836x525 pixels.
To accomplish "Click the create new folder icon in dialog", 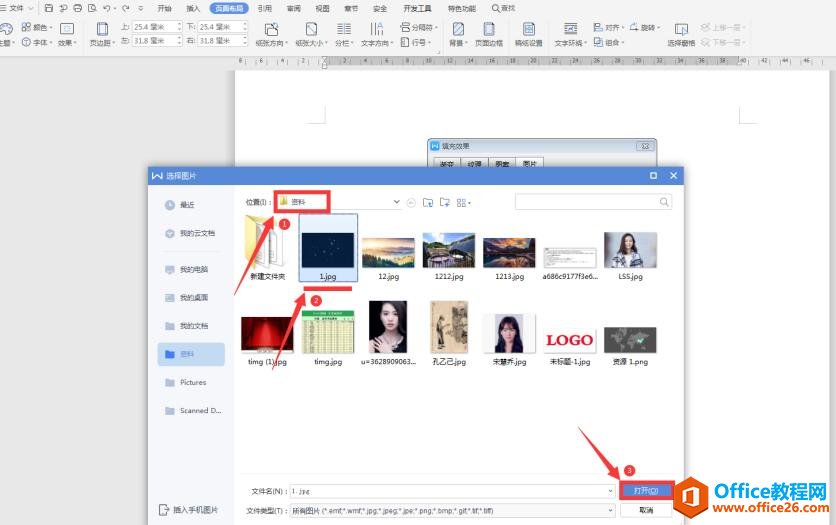I will pos(446,202).
